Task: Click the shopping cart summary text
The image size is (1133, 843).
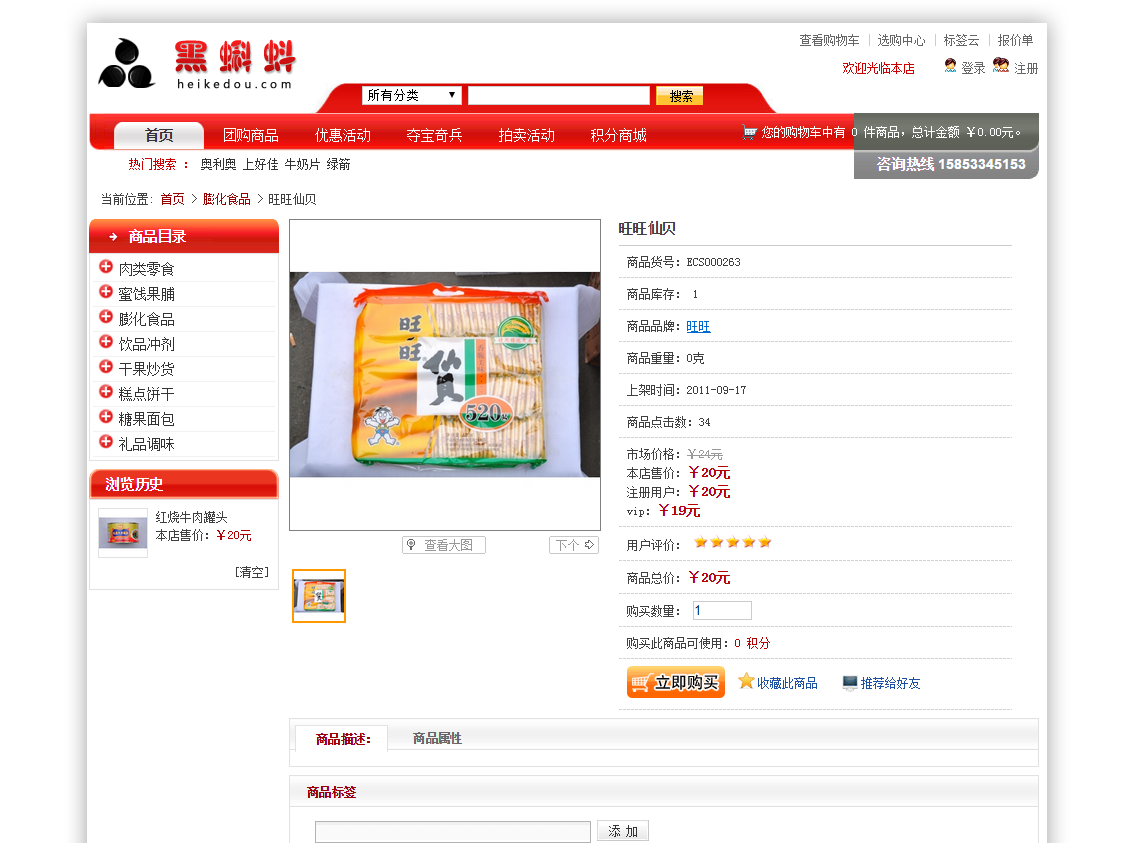Action: click(x=892, y=132)
